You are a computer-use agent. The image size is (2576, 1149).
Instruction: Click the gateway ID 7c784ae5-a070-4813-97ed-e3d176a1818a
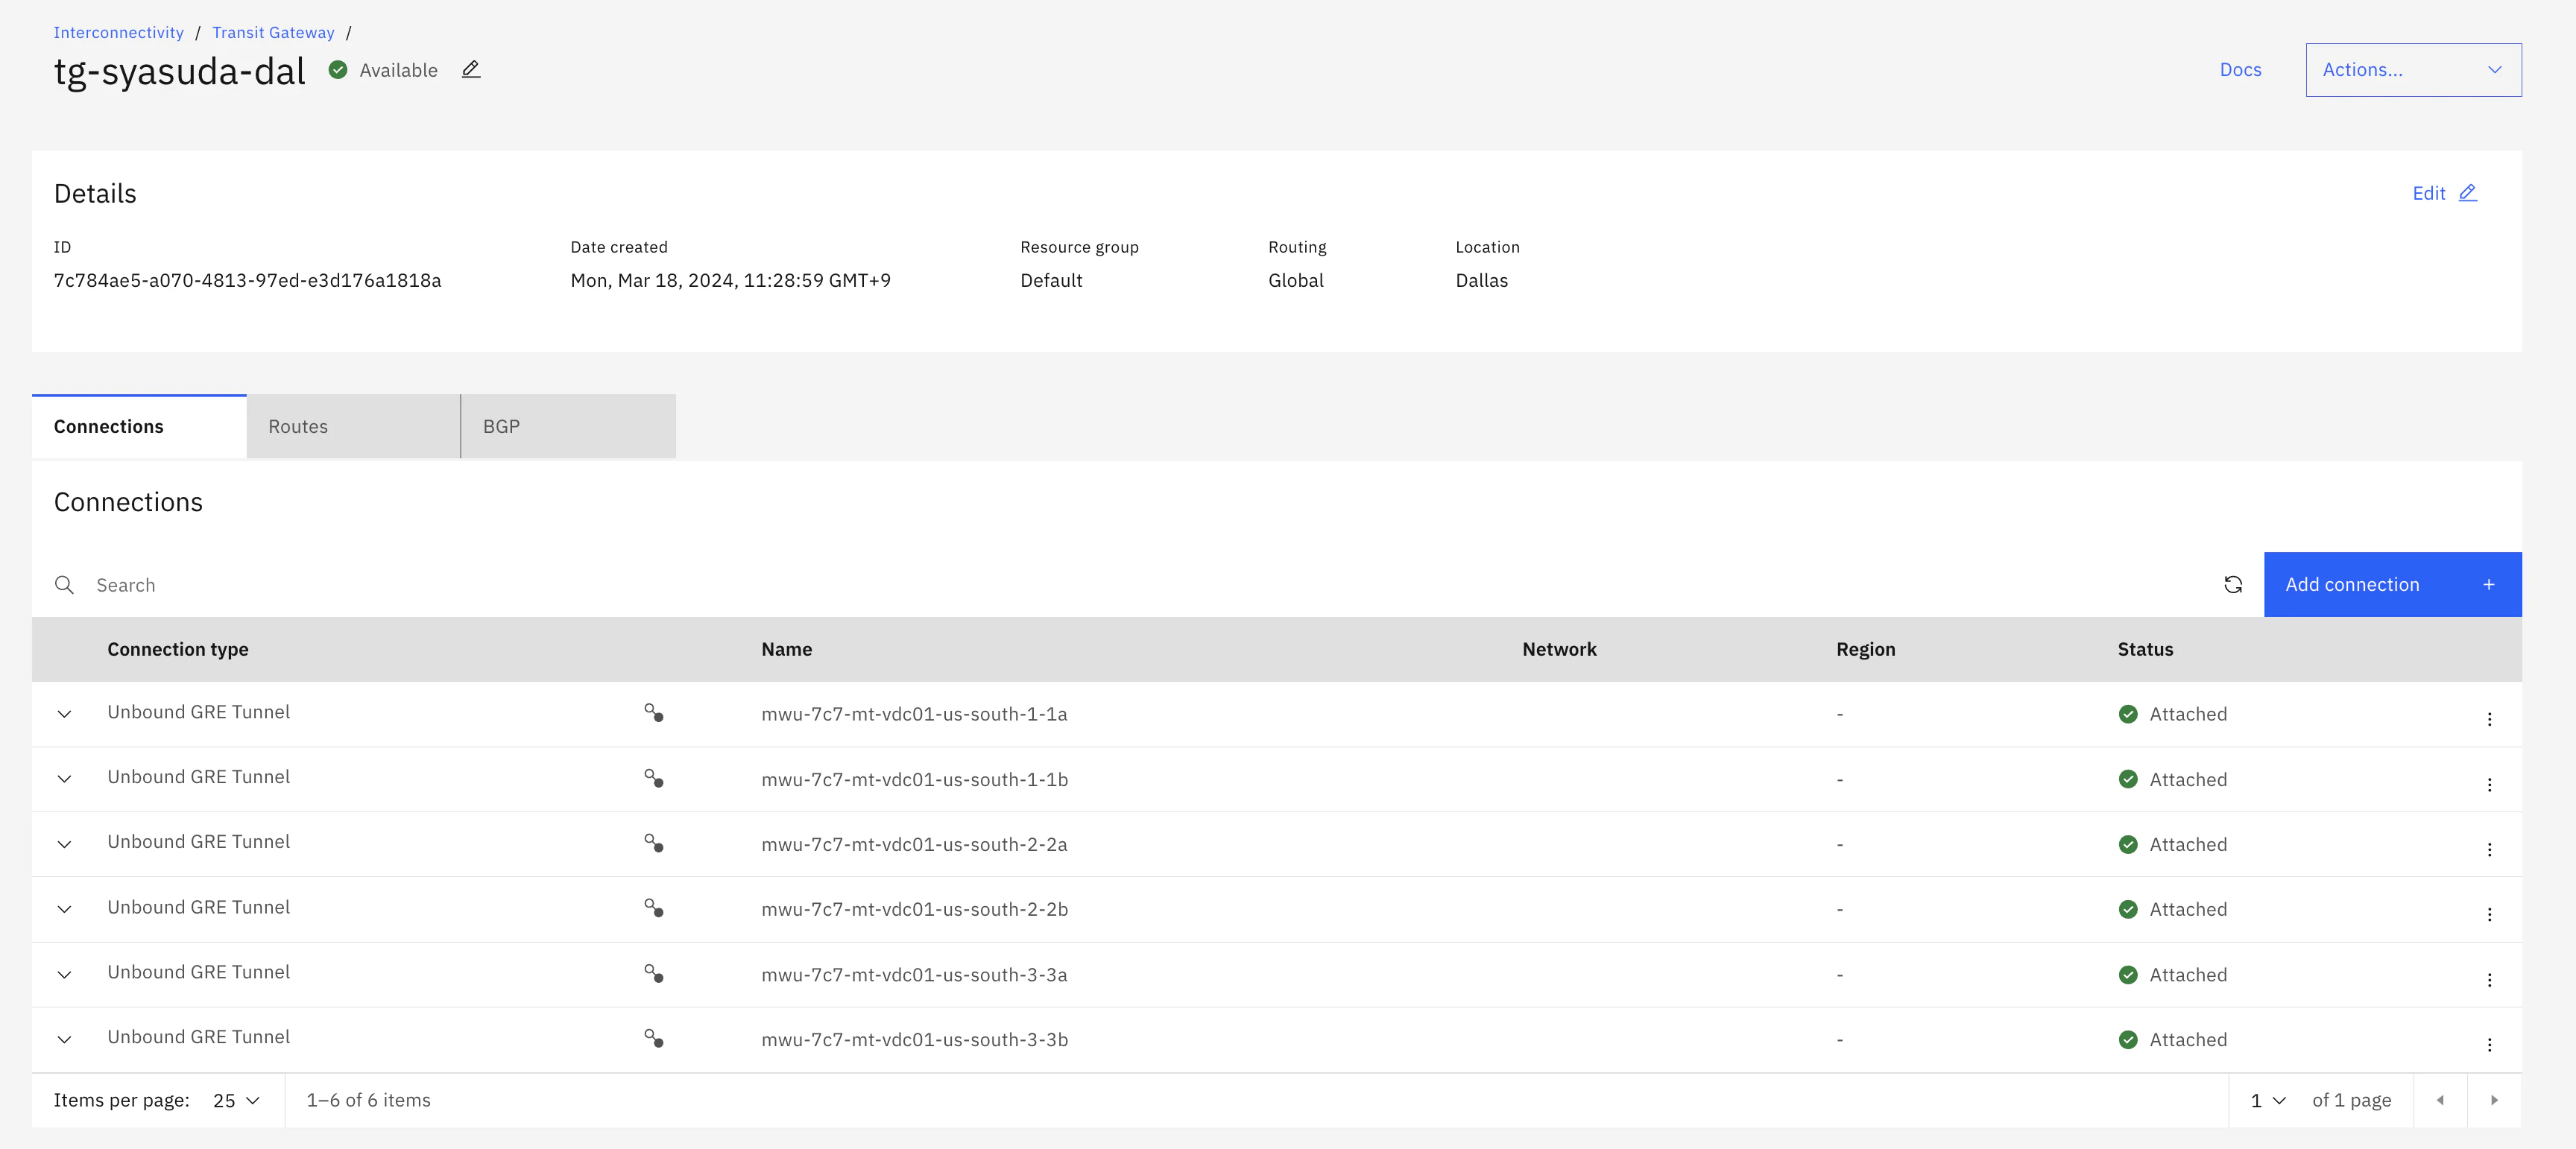[247, 280]
